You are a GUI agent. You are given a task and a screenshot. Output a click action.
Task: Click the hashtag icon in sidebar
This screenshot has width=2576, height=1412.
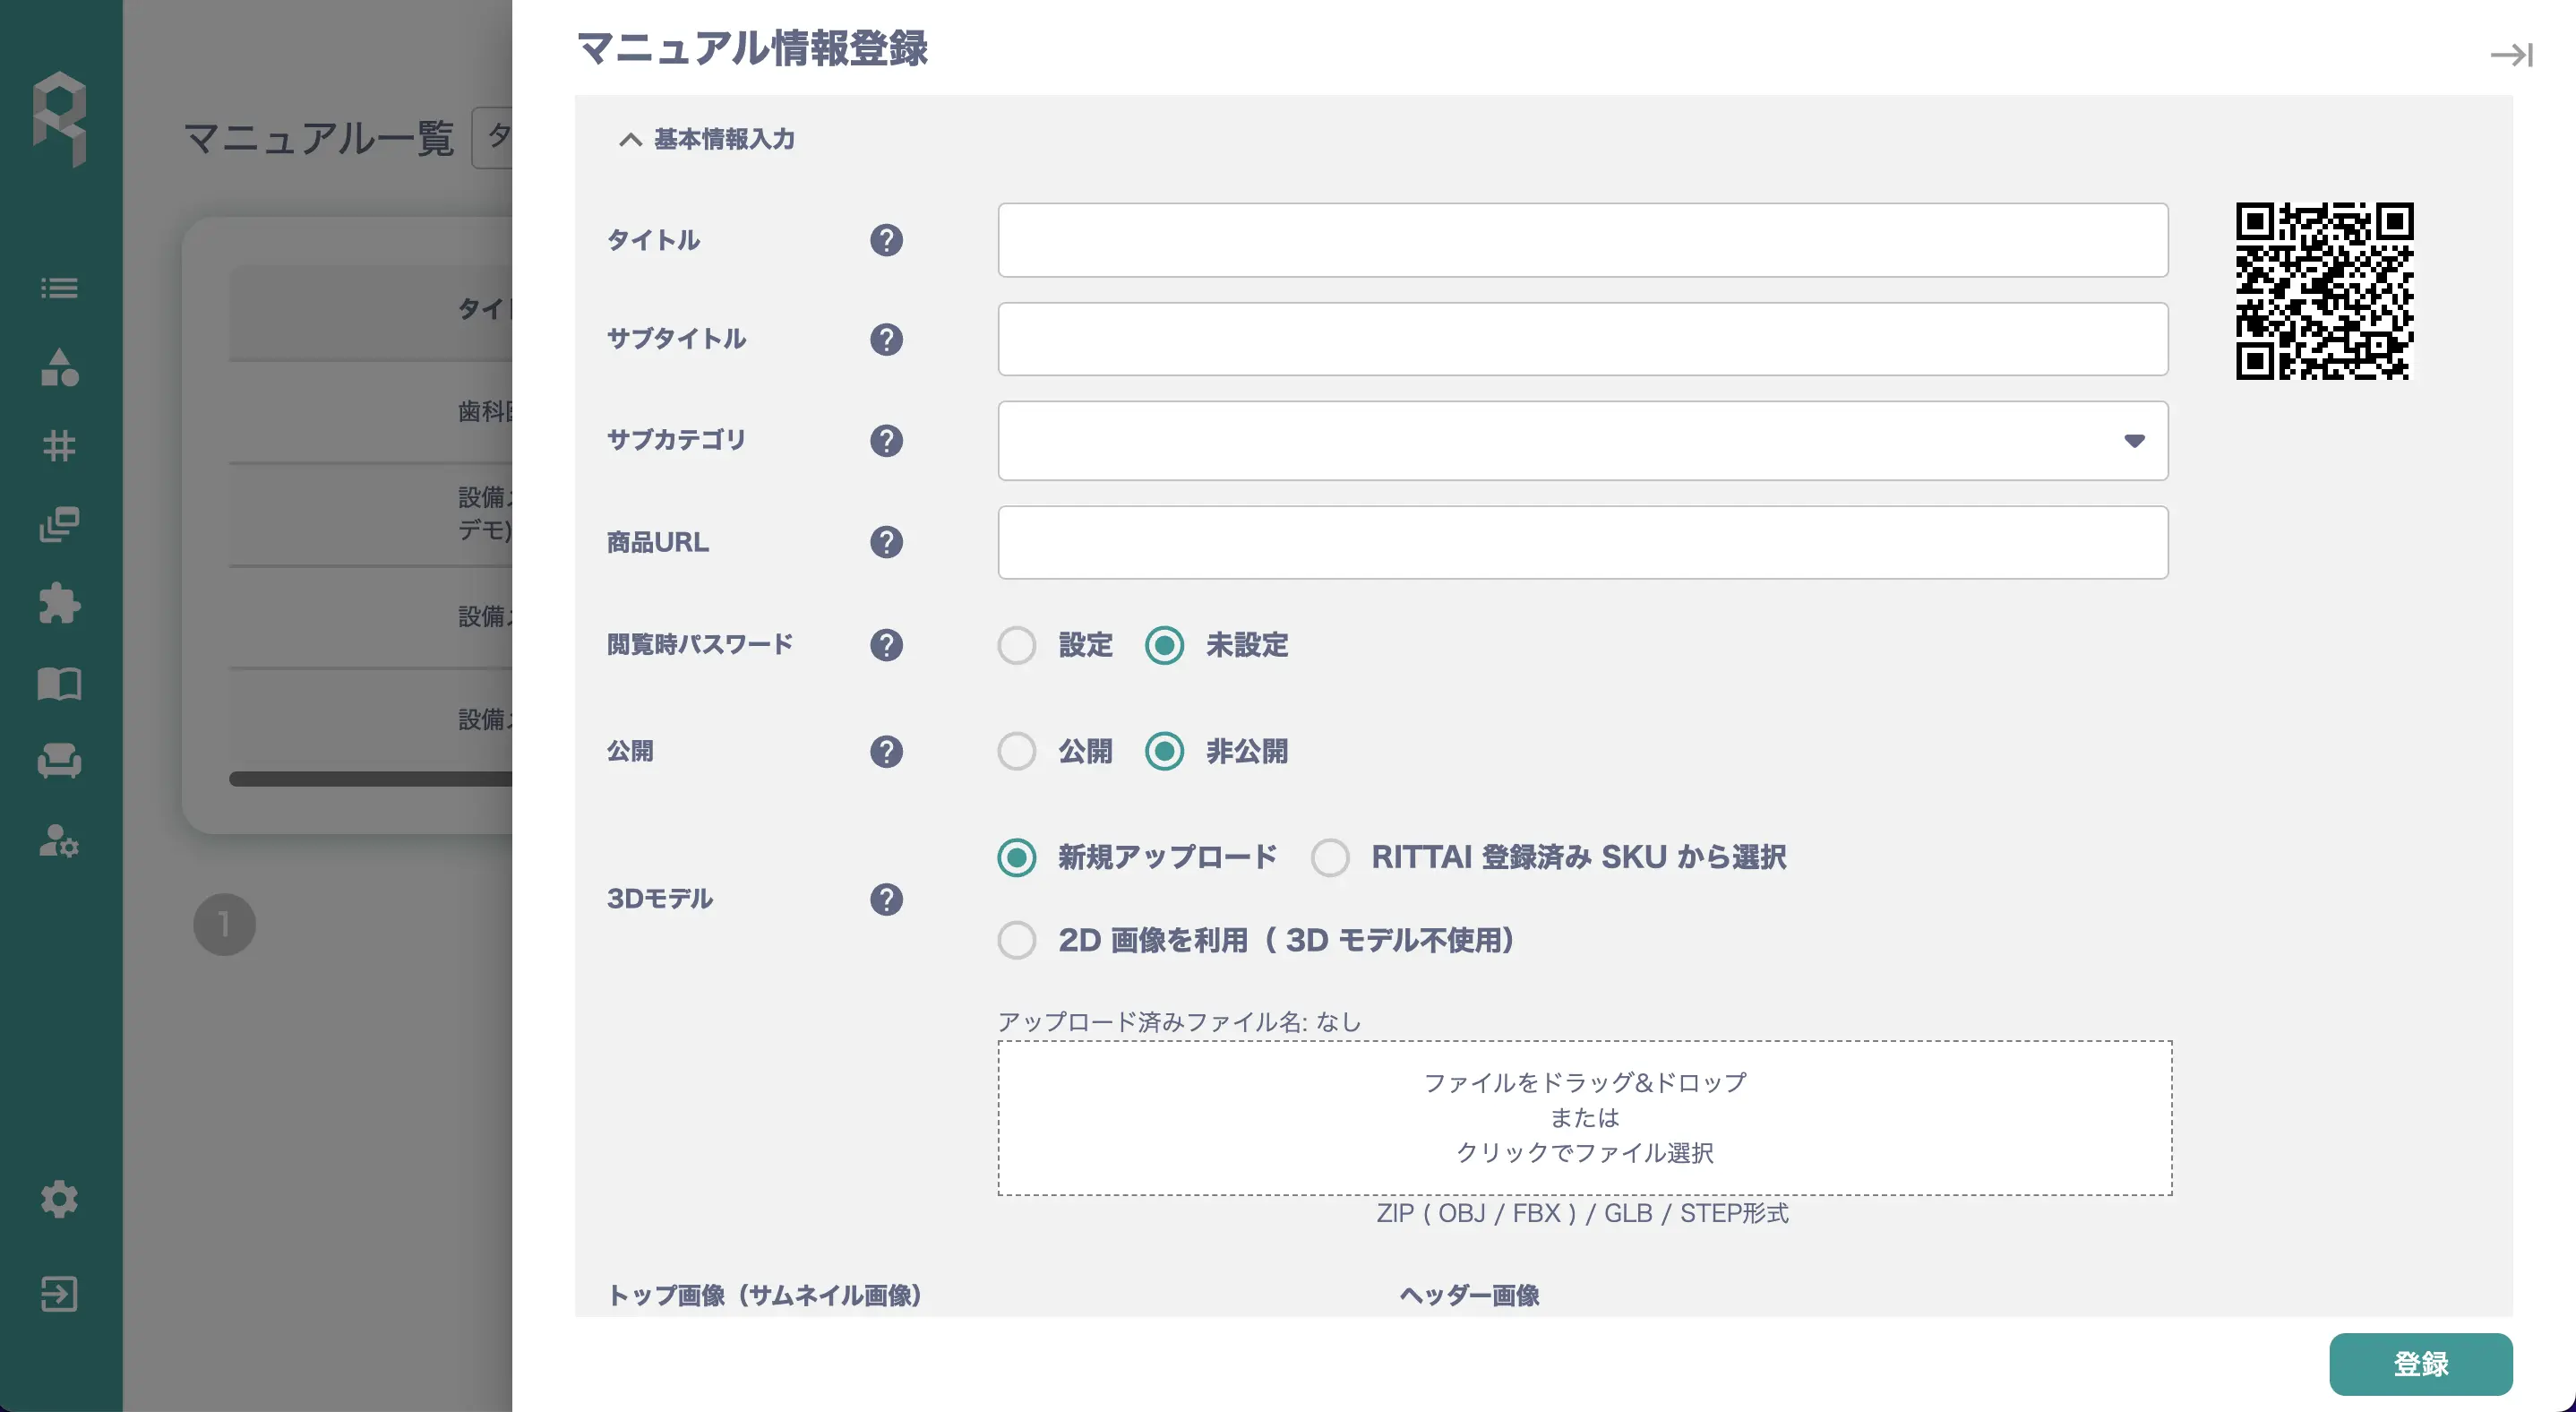(59, 446)
